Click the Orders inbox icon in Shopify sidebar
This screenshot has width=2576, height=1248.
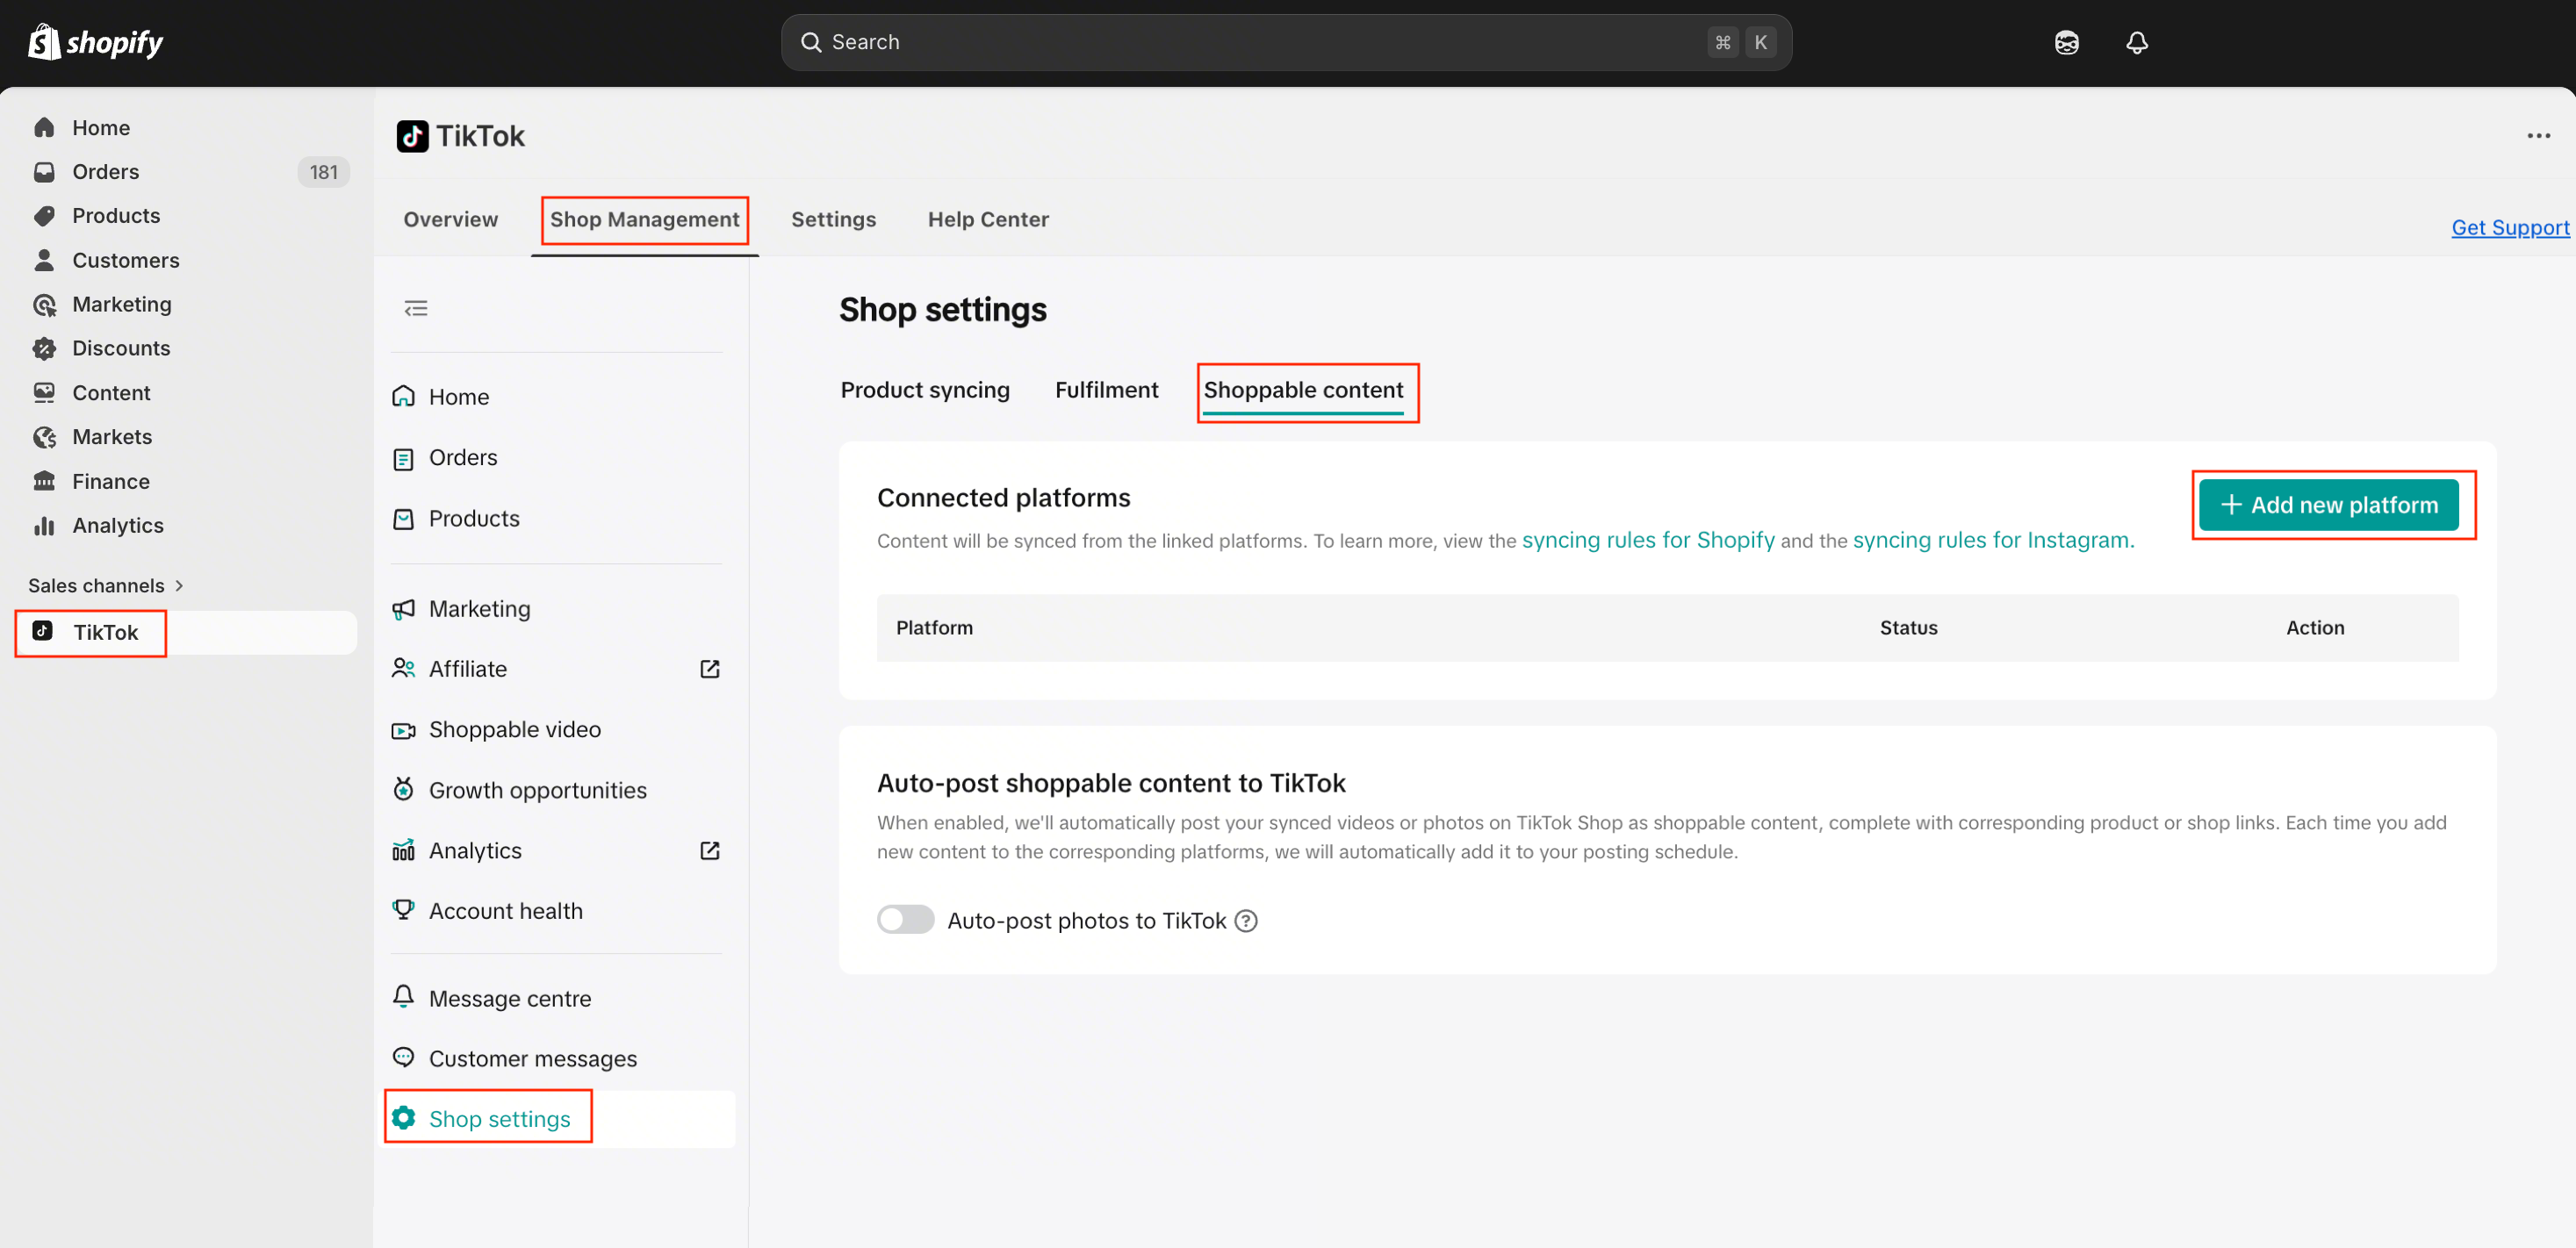44,172
